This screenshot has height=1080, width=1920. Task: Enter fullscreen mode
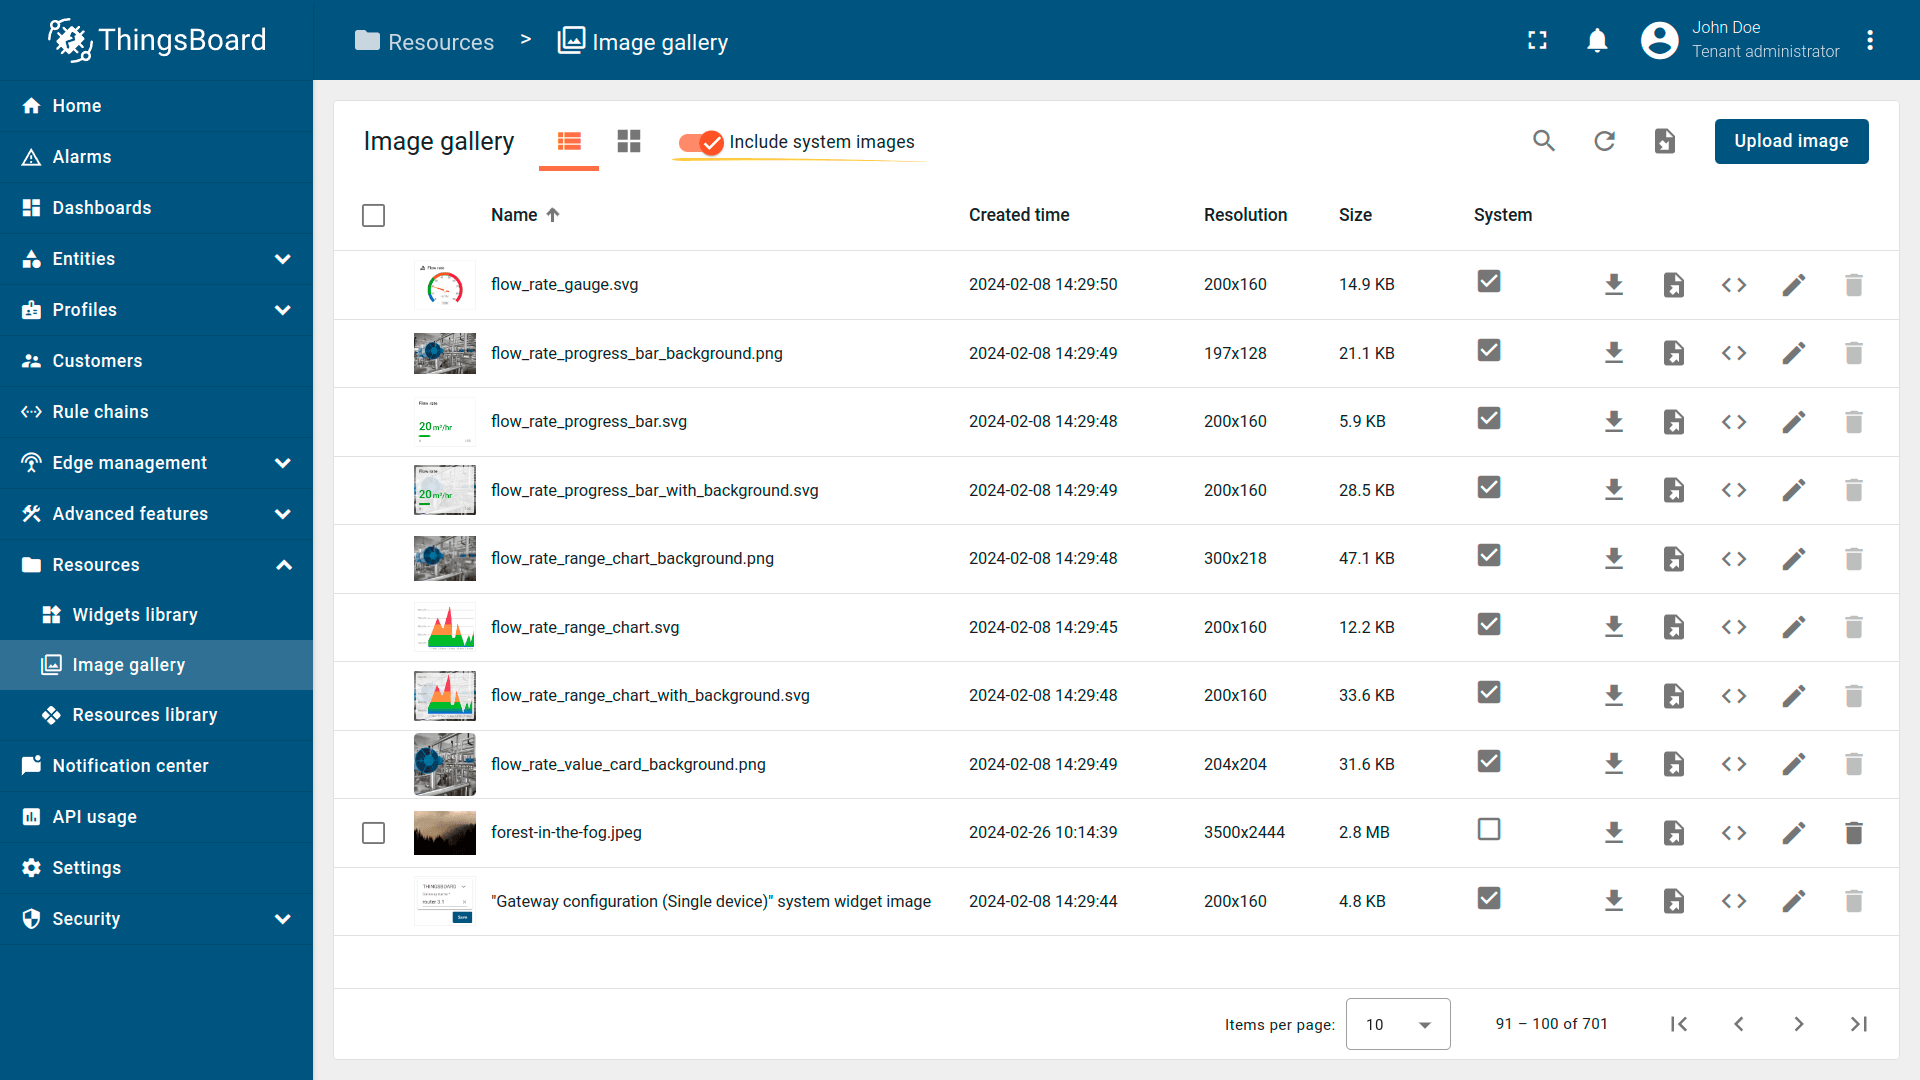click(x=1537, y=40)
